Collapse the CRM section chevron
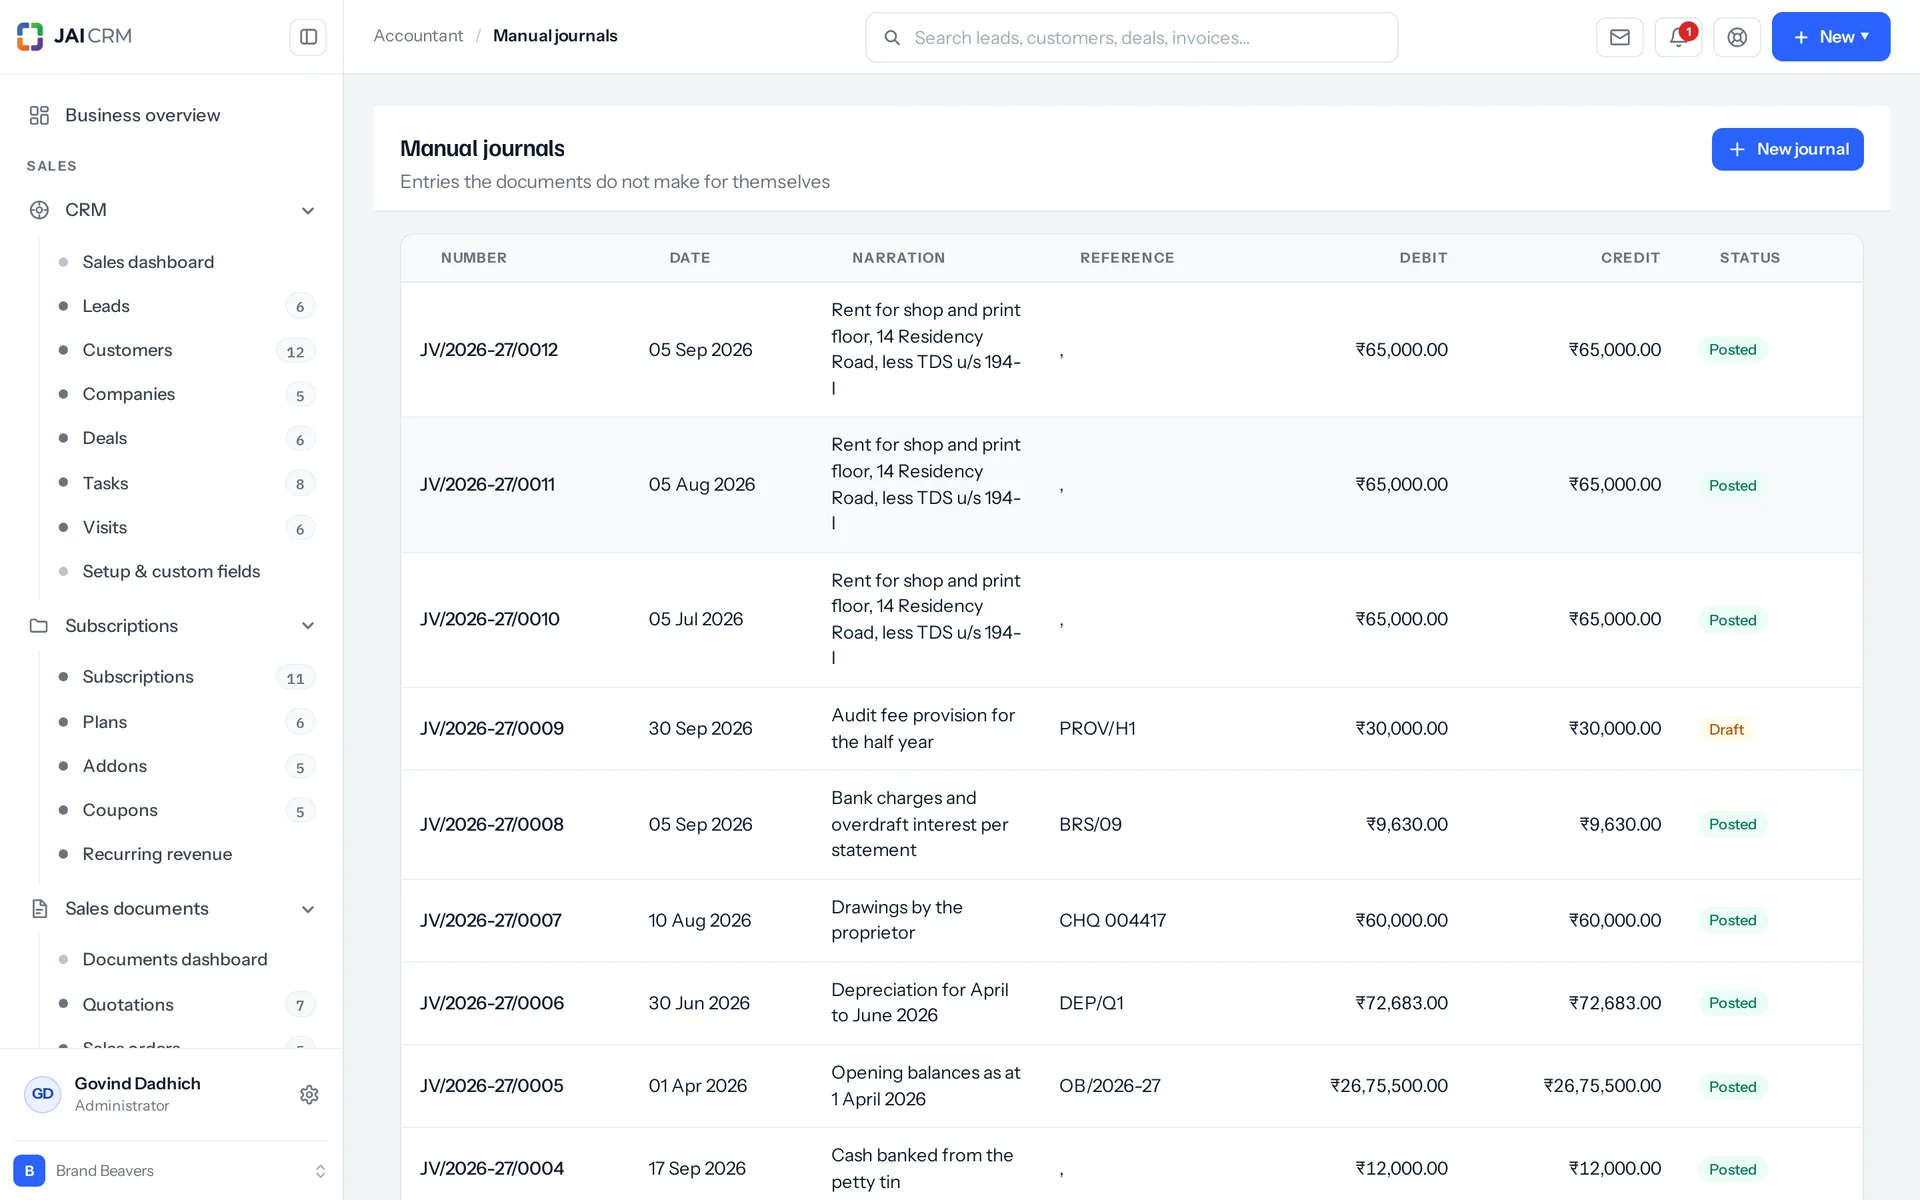 click(308, 210)
